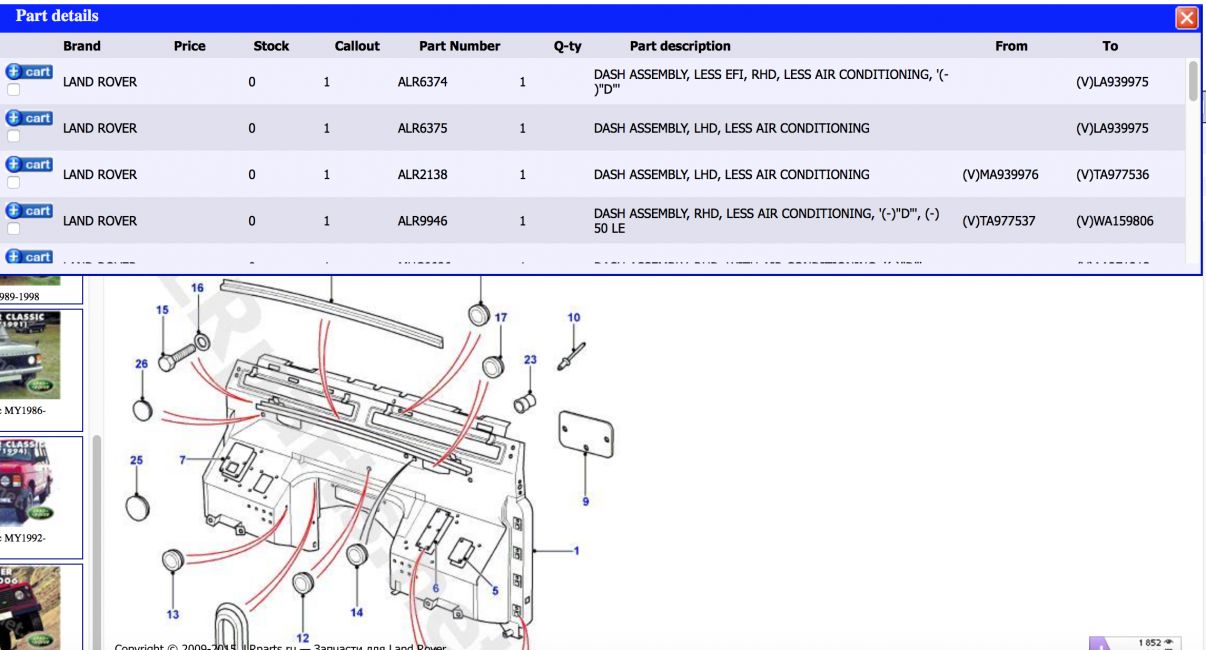Select part number ALR2138
The image size is (1206, 650).
(423, 174)
